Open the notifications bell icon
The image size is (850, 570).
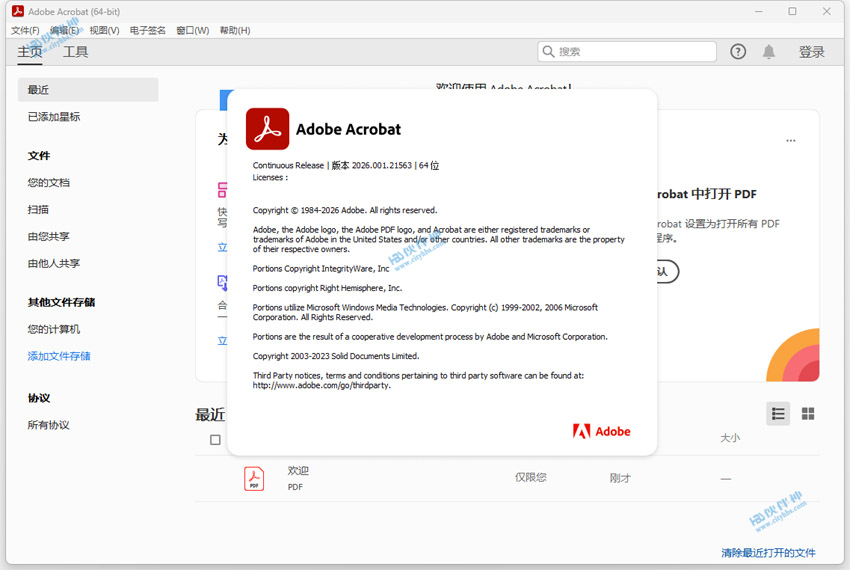[x=769, y=52]
